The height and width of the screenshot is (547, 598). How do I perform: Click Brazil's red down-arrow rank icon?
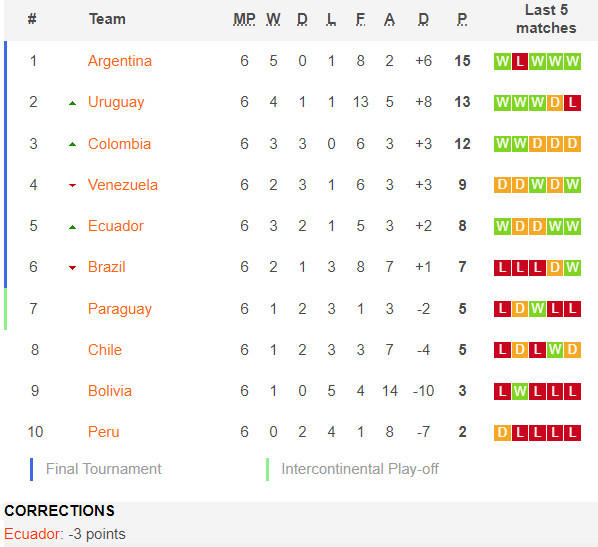coord(72,268)
